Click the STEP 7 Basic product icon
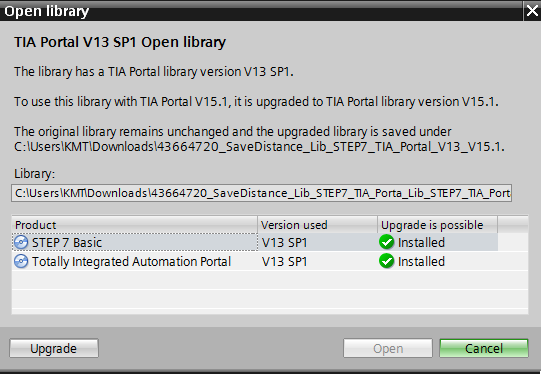 pos(21,242)
